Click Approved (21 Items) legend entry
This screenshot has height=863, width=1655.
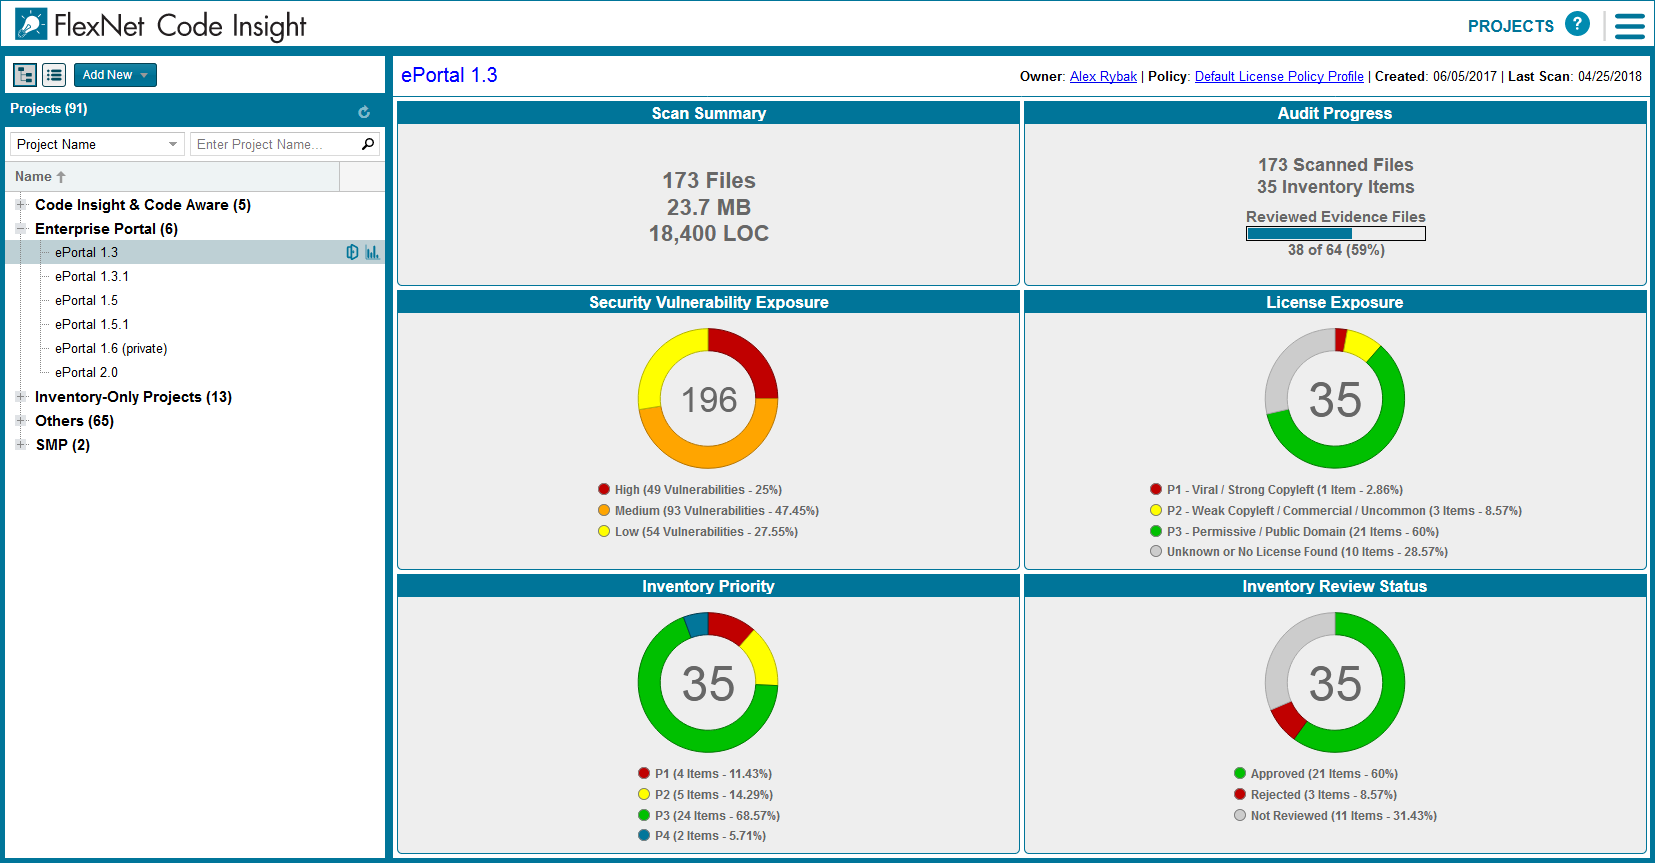click(1316, 774)
